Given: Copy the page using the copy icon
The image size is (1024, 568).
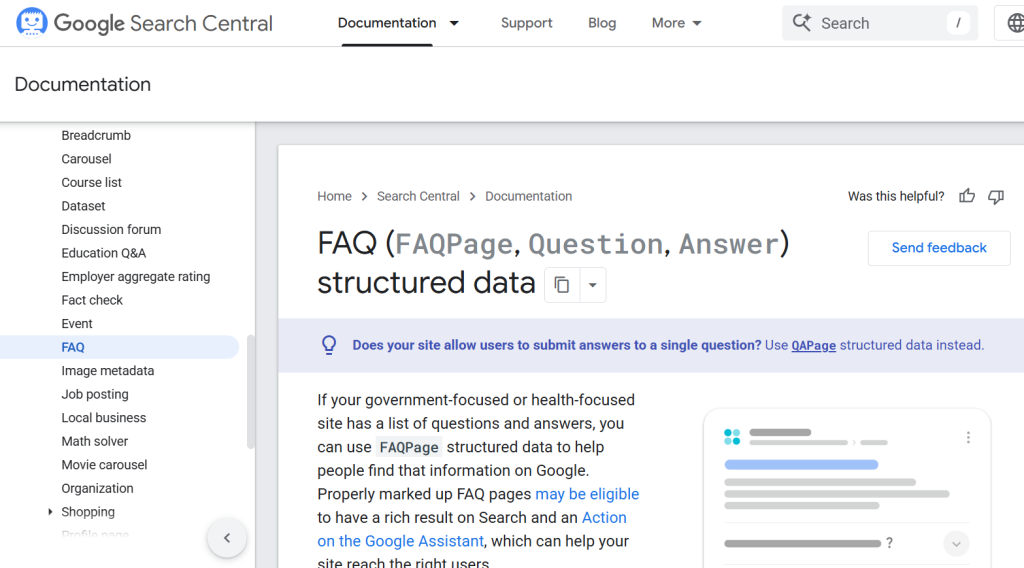Looking at the screenshot, I should coord(562,285).
